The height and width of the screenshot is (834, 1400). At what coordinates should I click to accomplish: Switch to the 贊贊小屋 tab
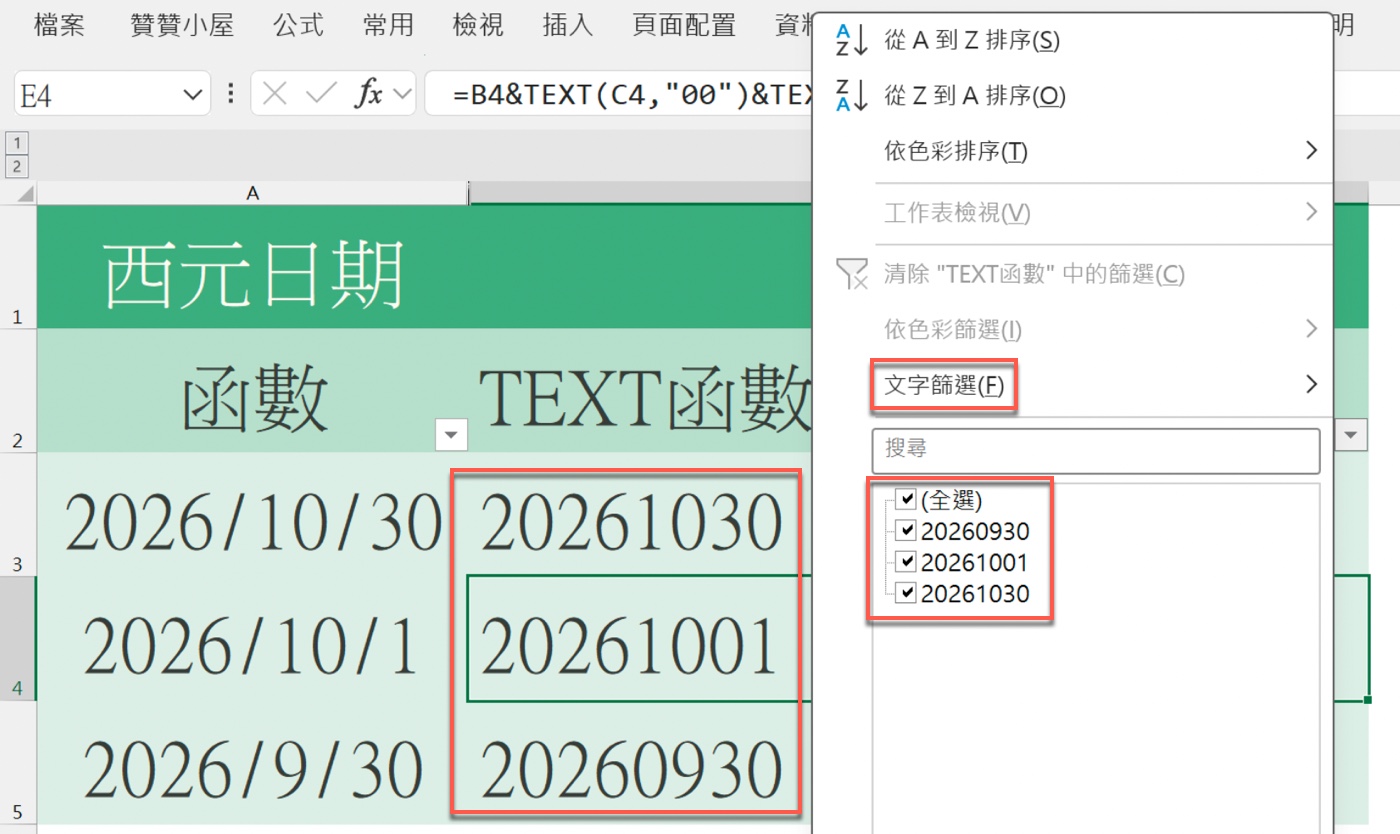pyautogui.click(x=182, y=25)
